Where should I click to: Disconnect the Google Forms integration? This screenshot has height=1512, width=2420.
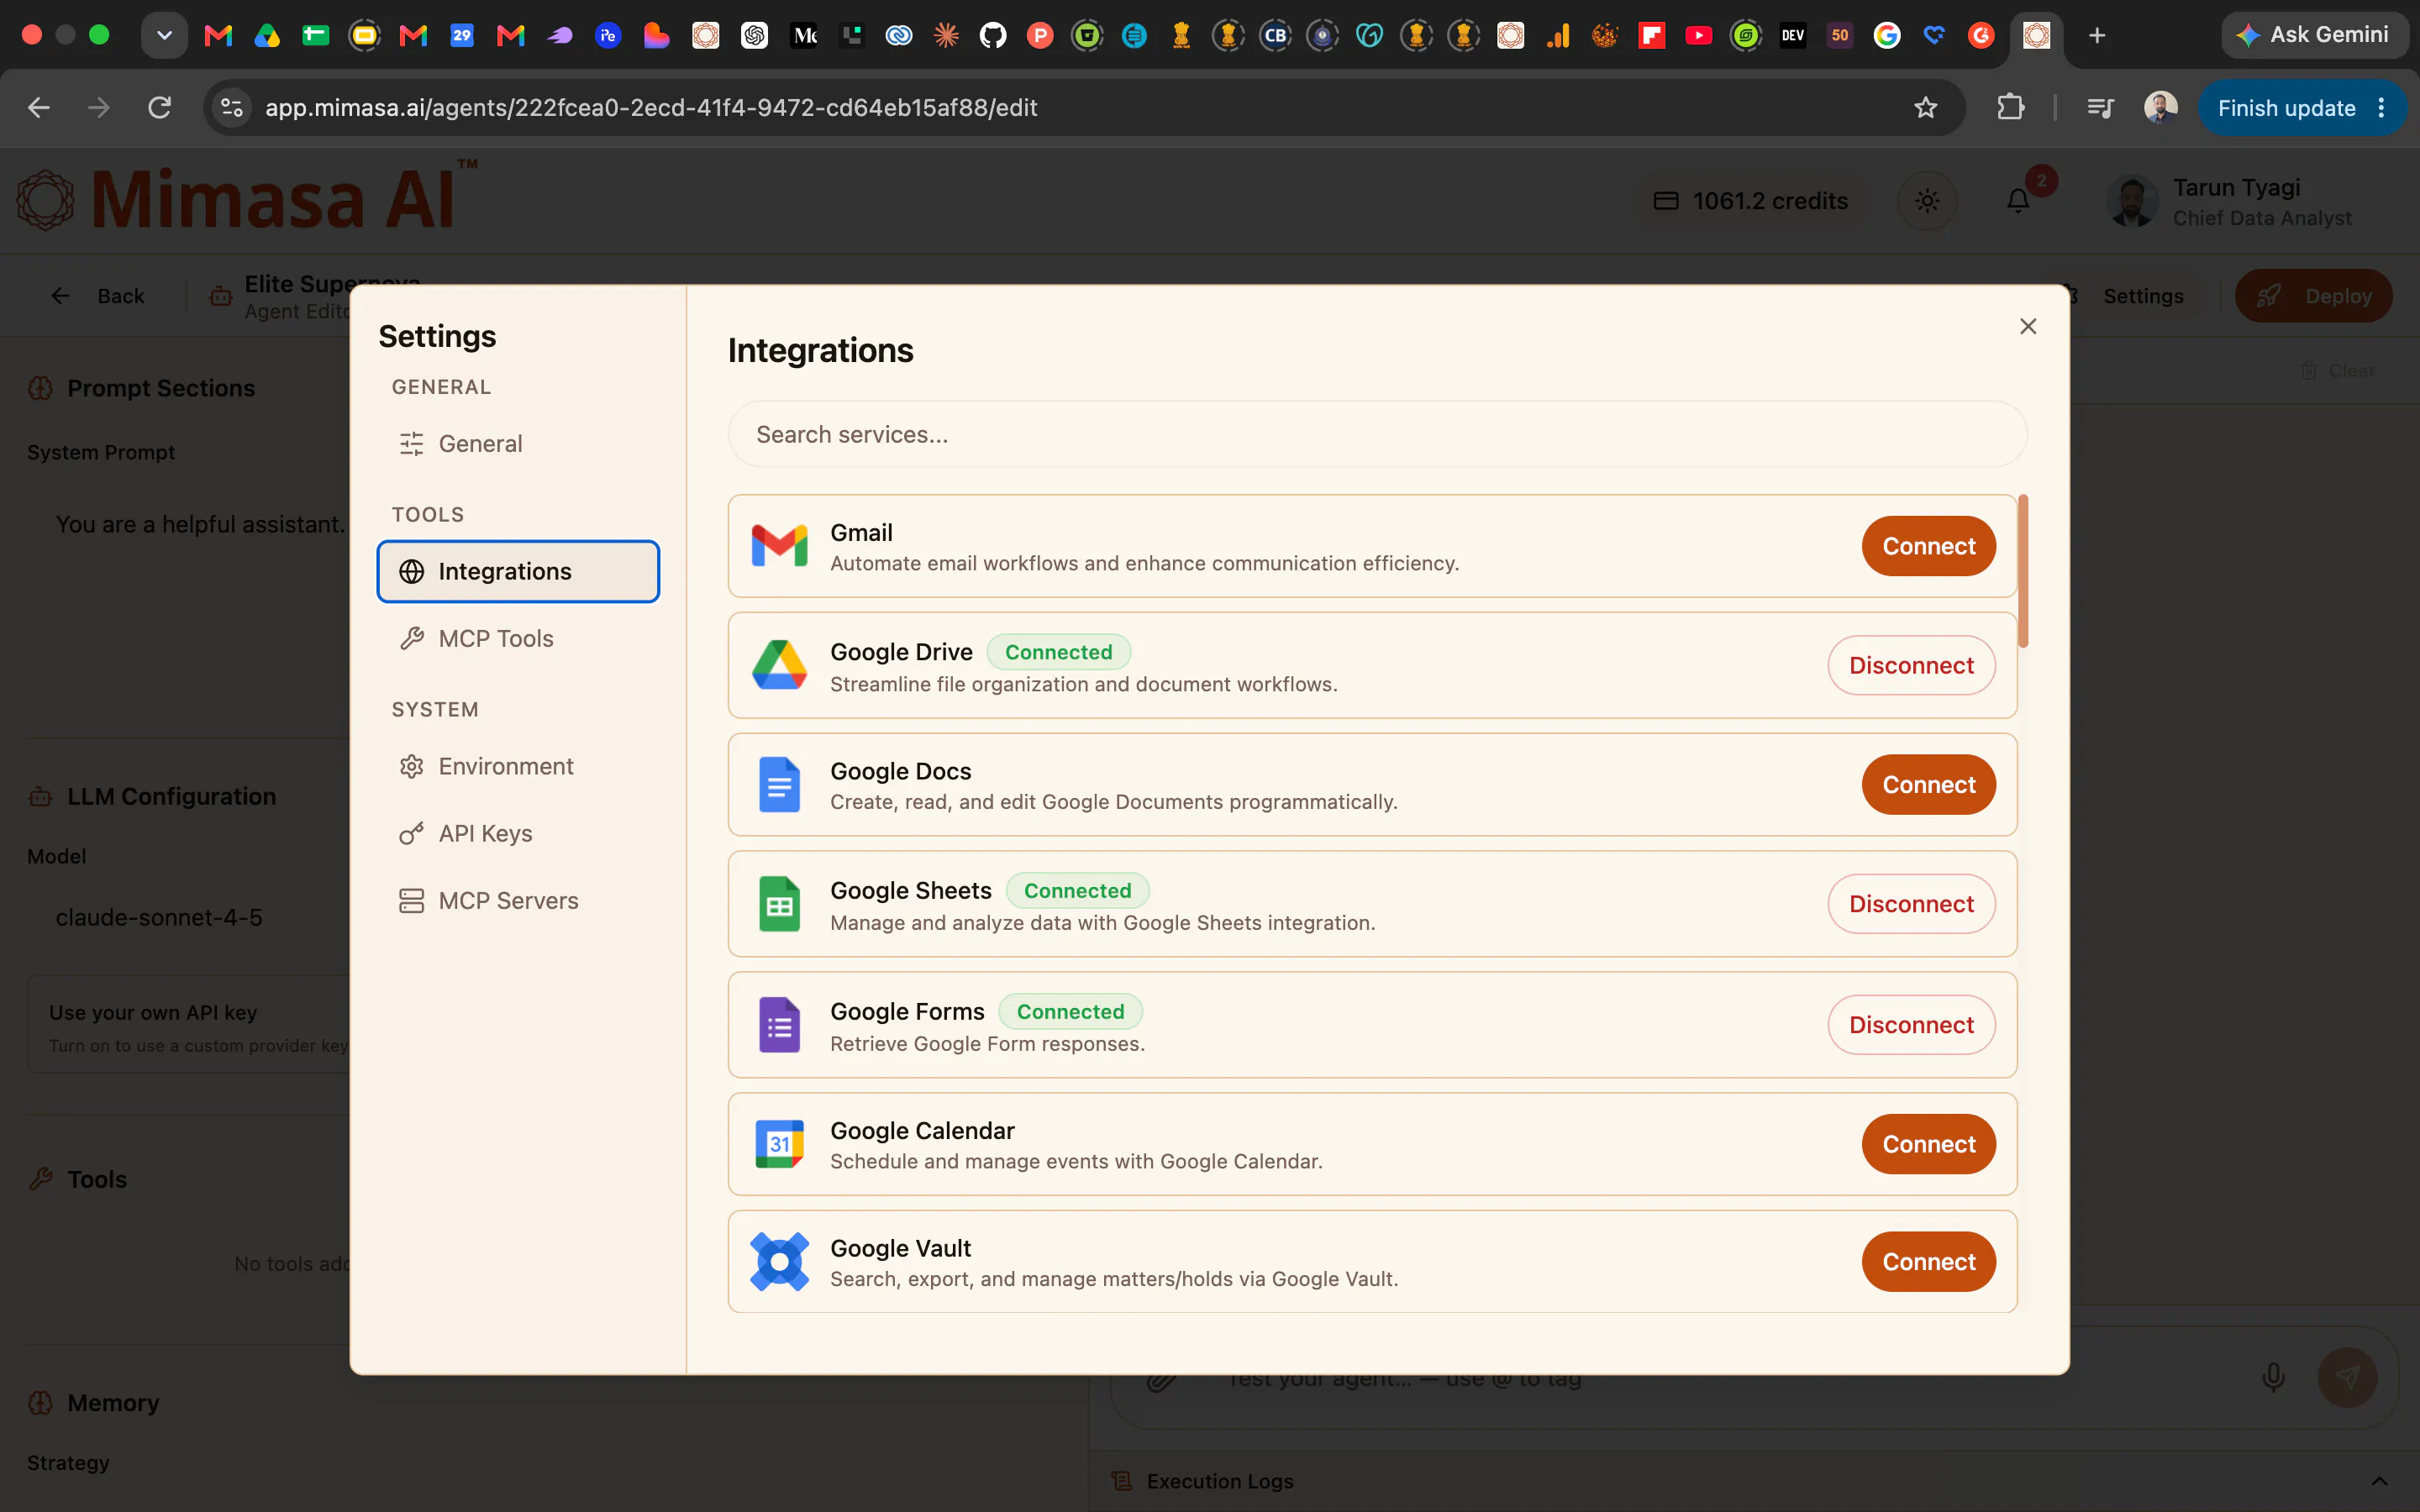point(1911,1025)
